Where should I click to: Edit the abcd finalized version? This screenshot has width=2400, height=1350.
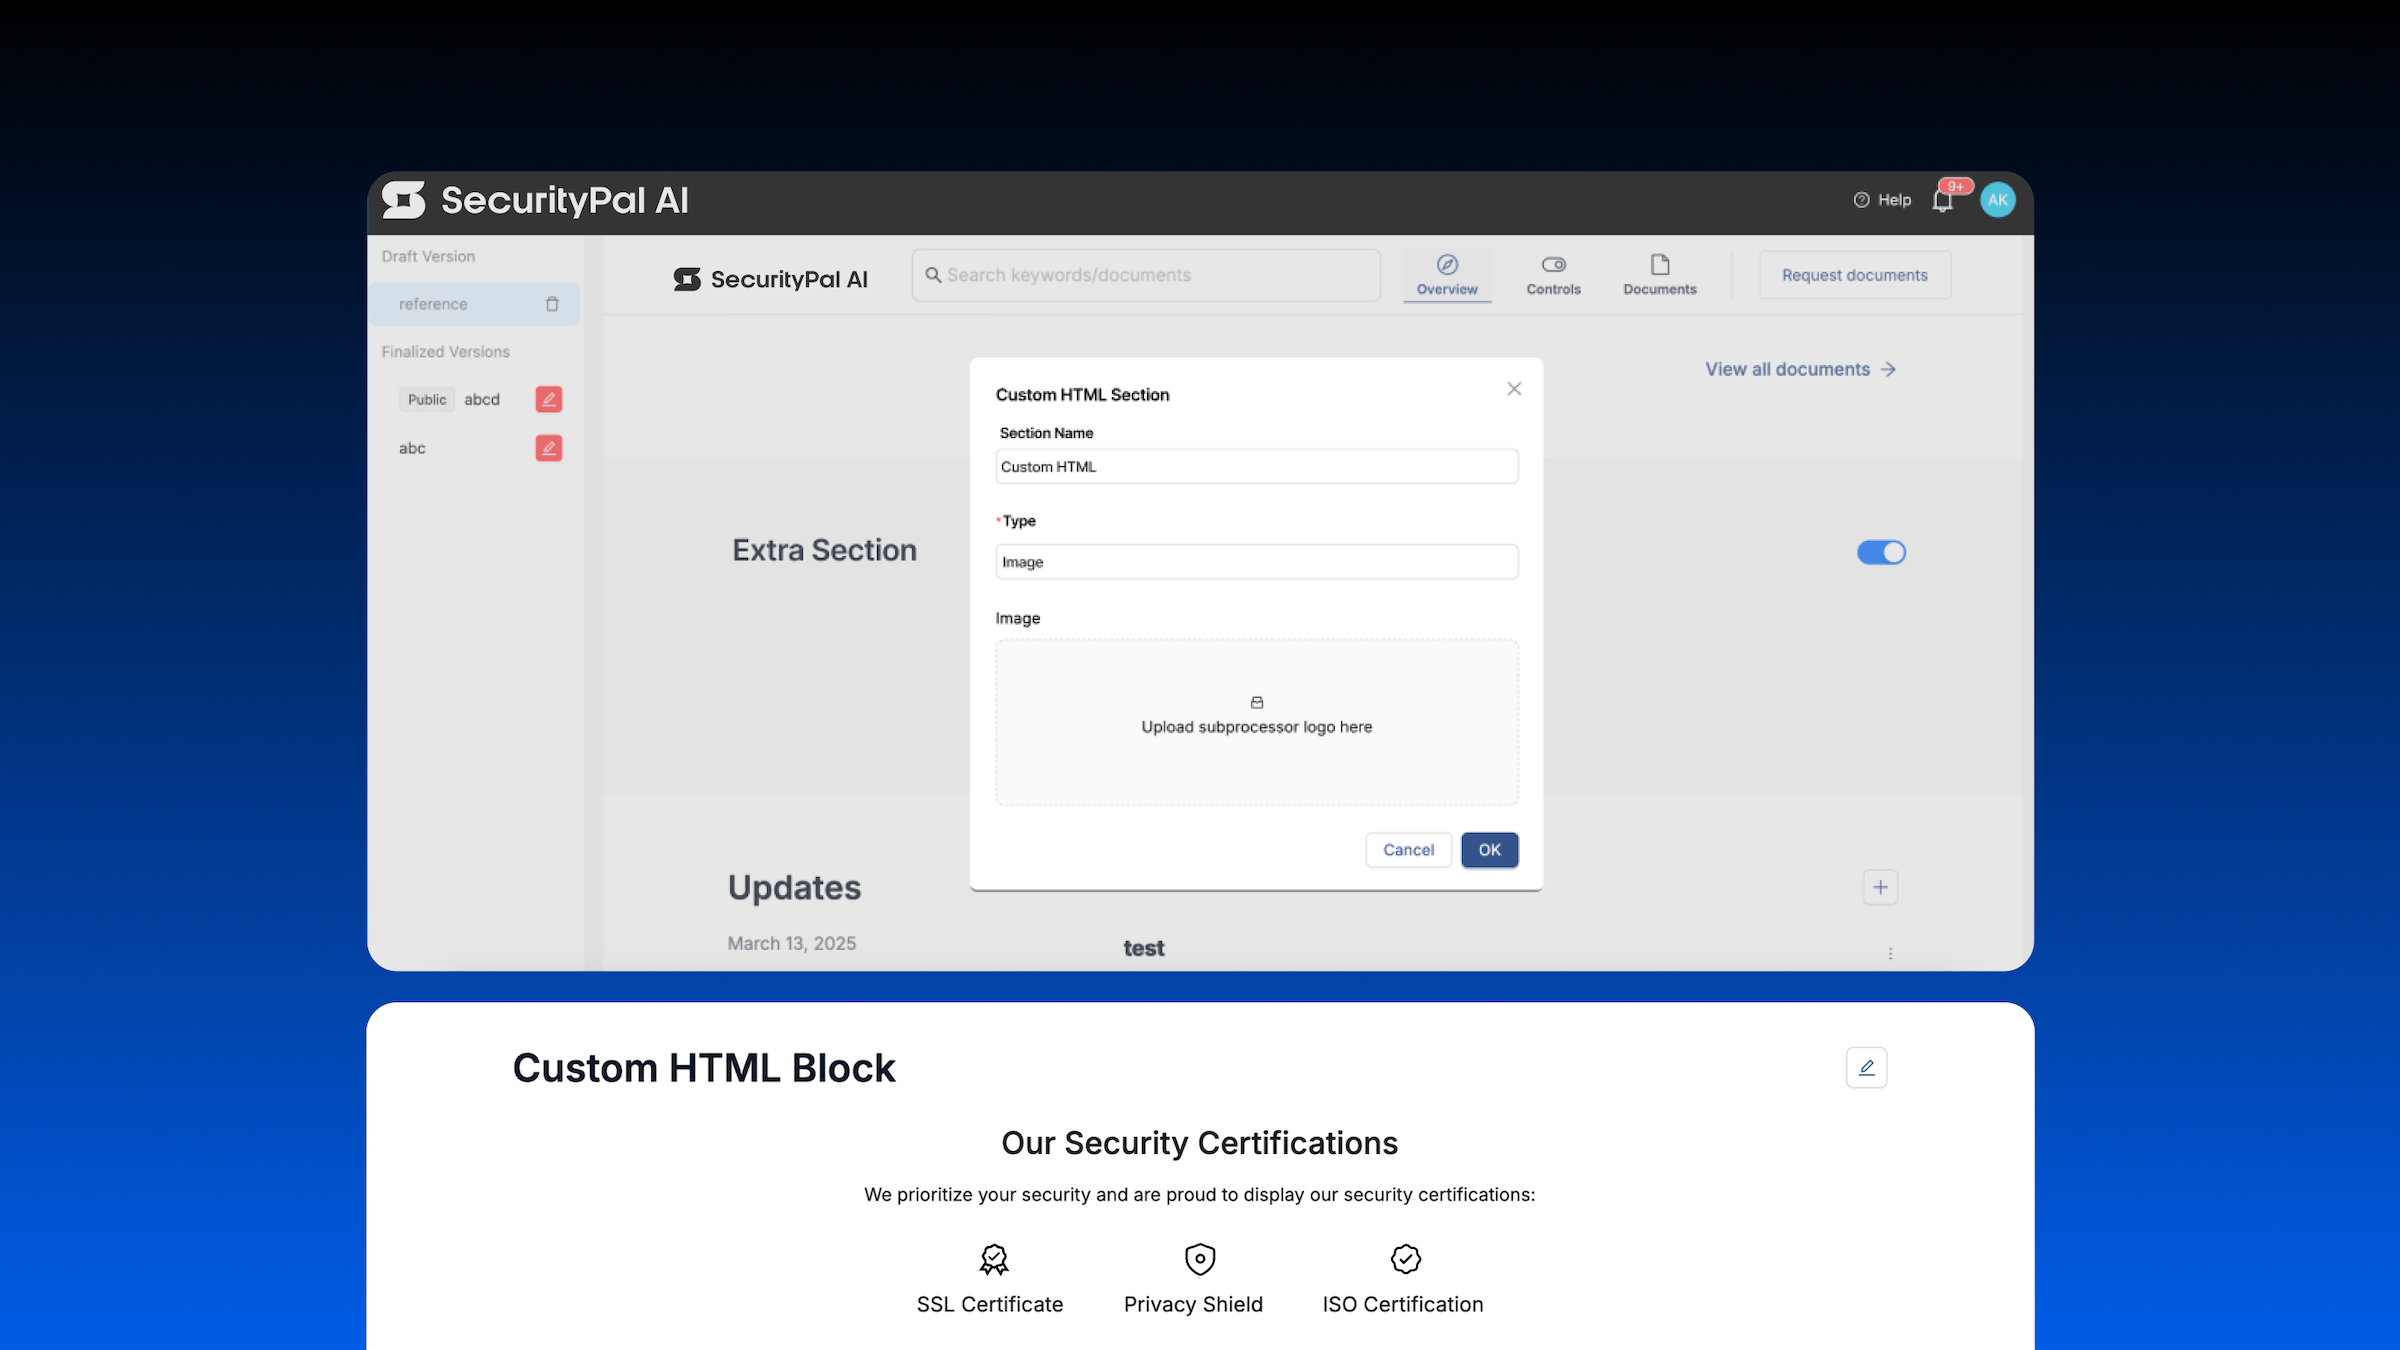548,399
